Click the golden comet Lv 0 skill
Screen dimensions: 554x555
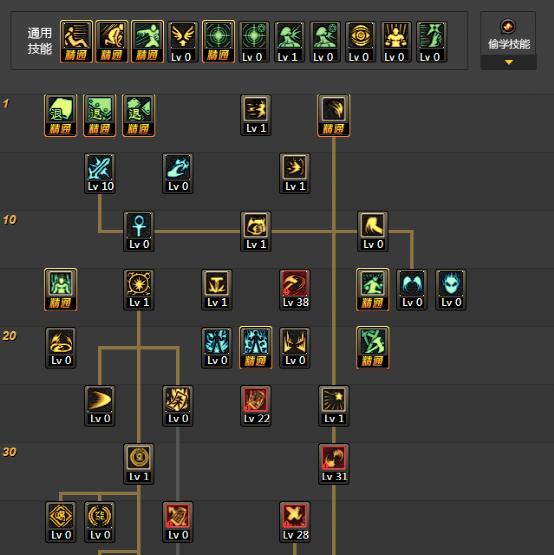point(100,406)
